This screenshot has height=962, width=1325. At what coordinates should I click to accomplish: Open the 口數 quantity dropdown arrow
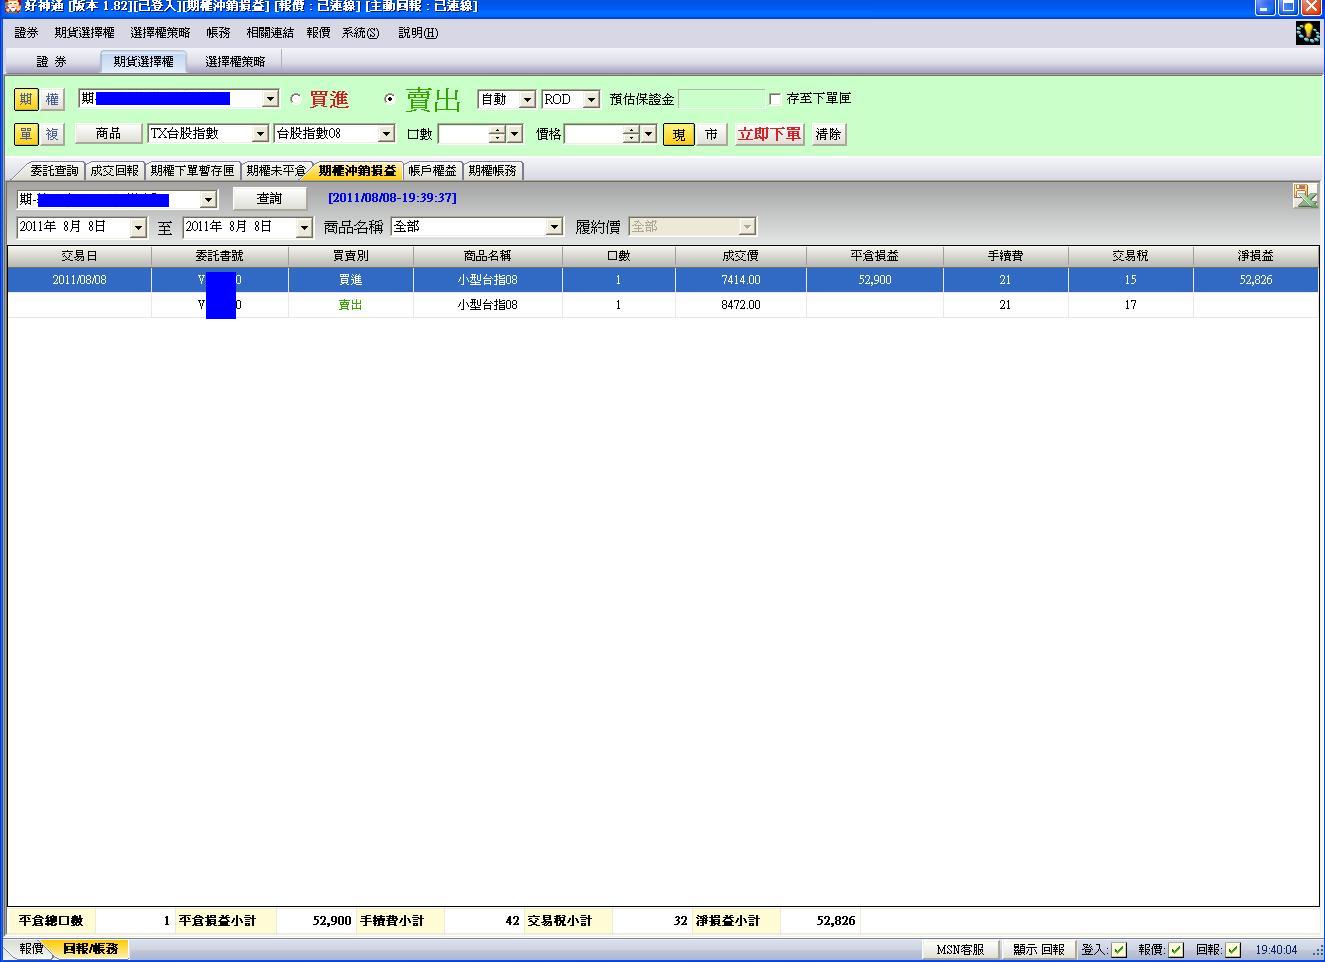point(515,134)
